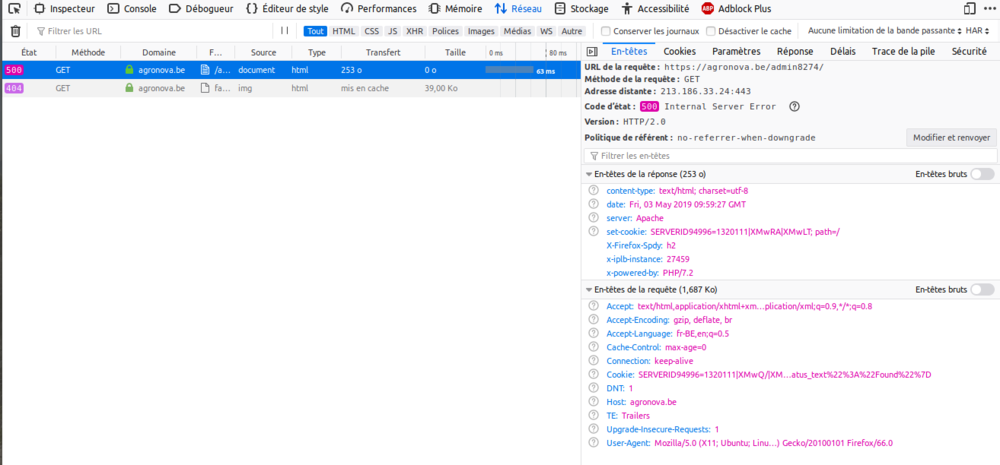The height and width of the screenshot is (465, 1000).
Task: Collapse the details pane with the toggle icon
Action: tap(592, 52)
